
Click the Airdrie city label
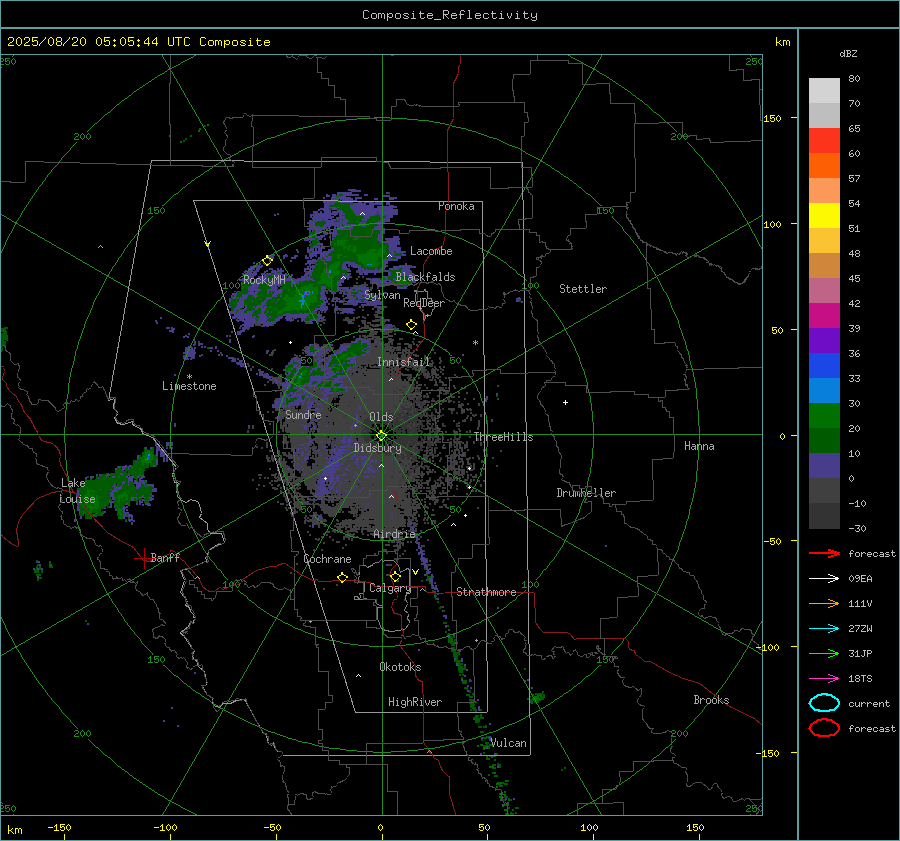[394, 534]
